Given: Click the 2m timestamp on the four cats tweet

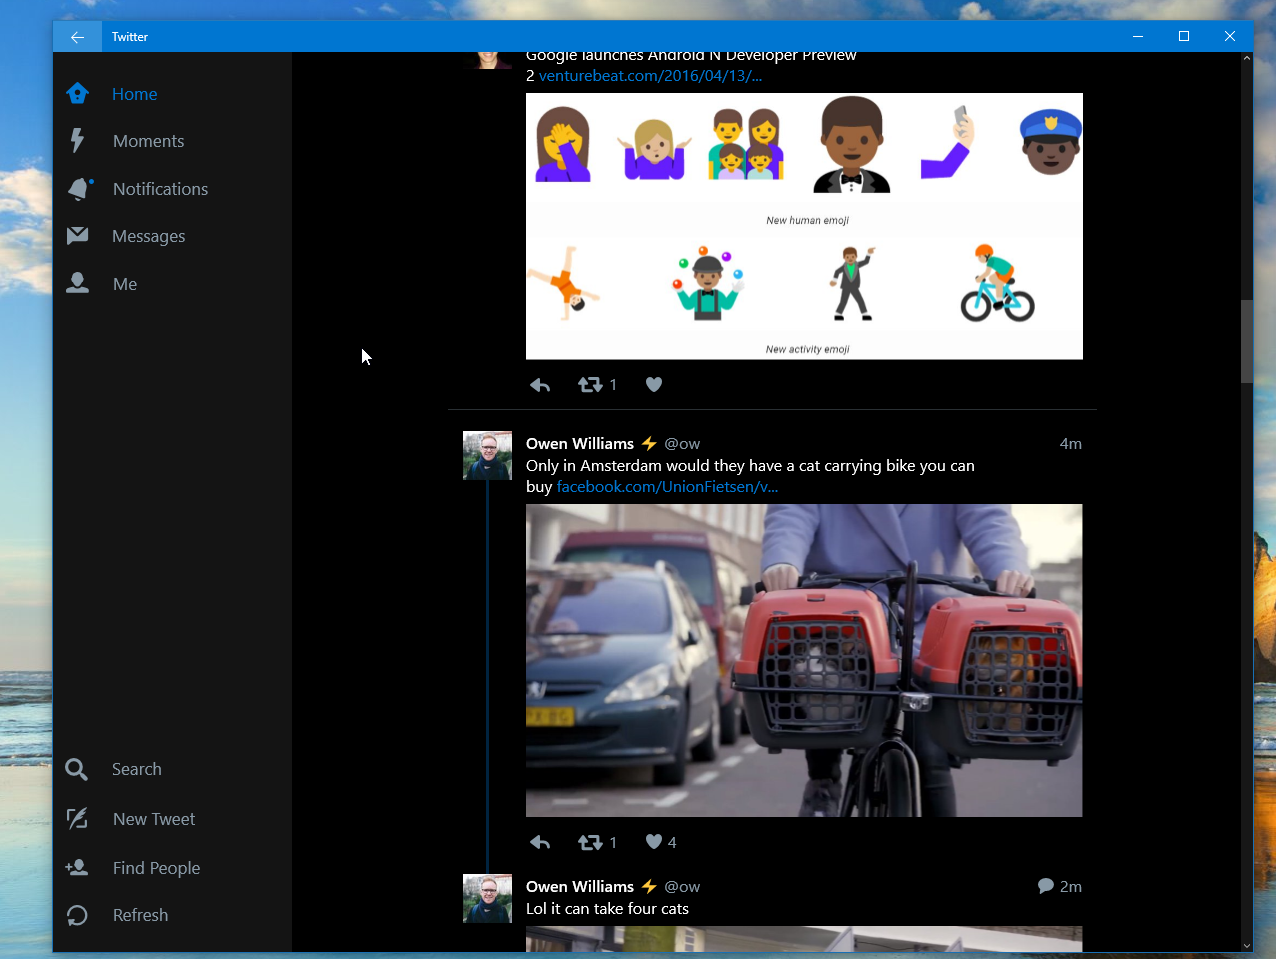Looking at the screenshot, I should [1071, 886].
